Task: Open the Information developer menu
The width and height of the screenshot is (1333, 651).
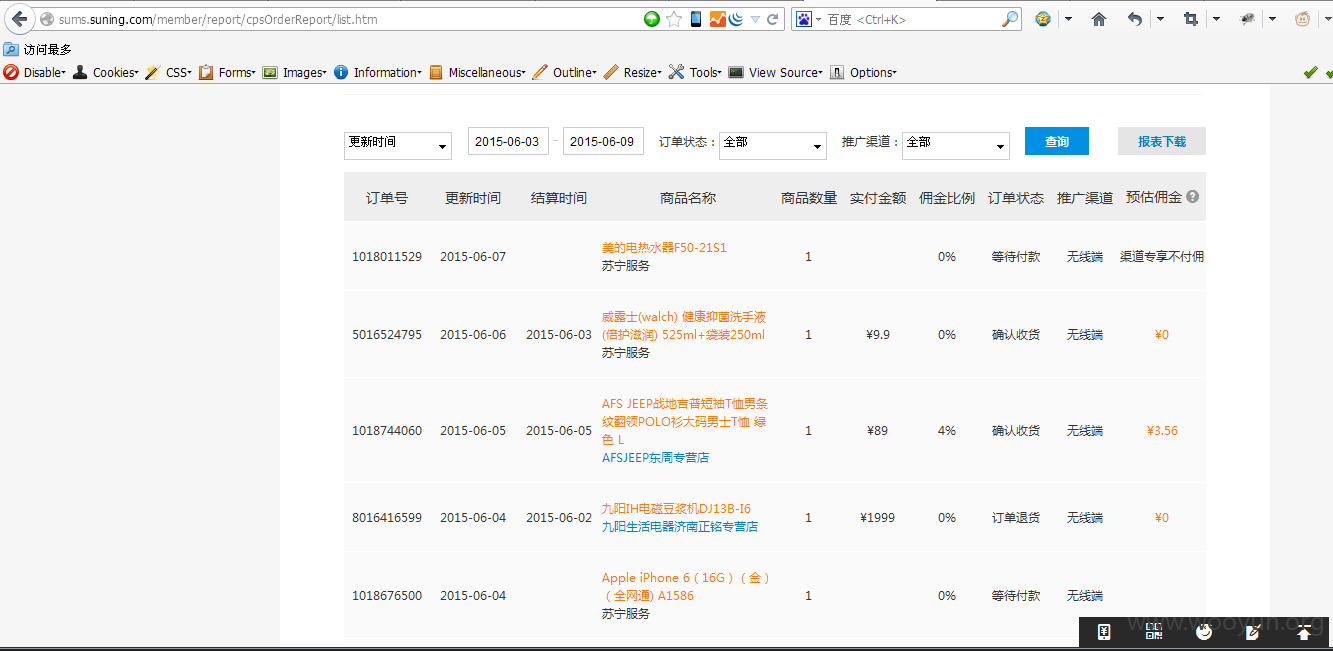Action: [x=377, y=72]
